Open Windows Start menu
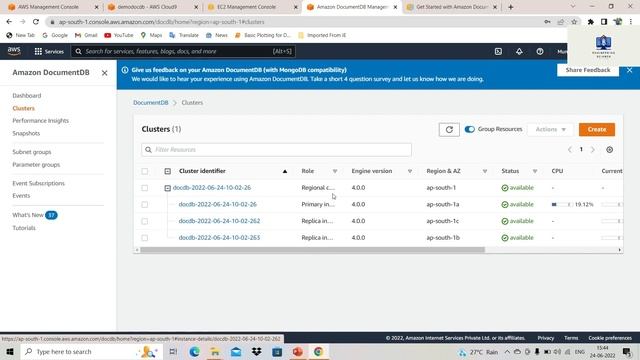640x360 pixels. point(10,351)
